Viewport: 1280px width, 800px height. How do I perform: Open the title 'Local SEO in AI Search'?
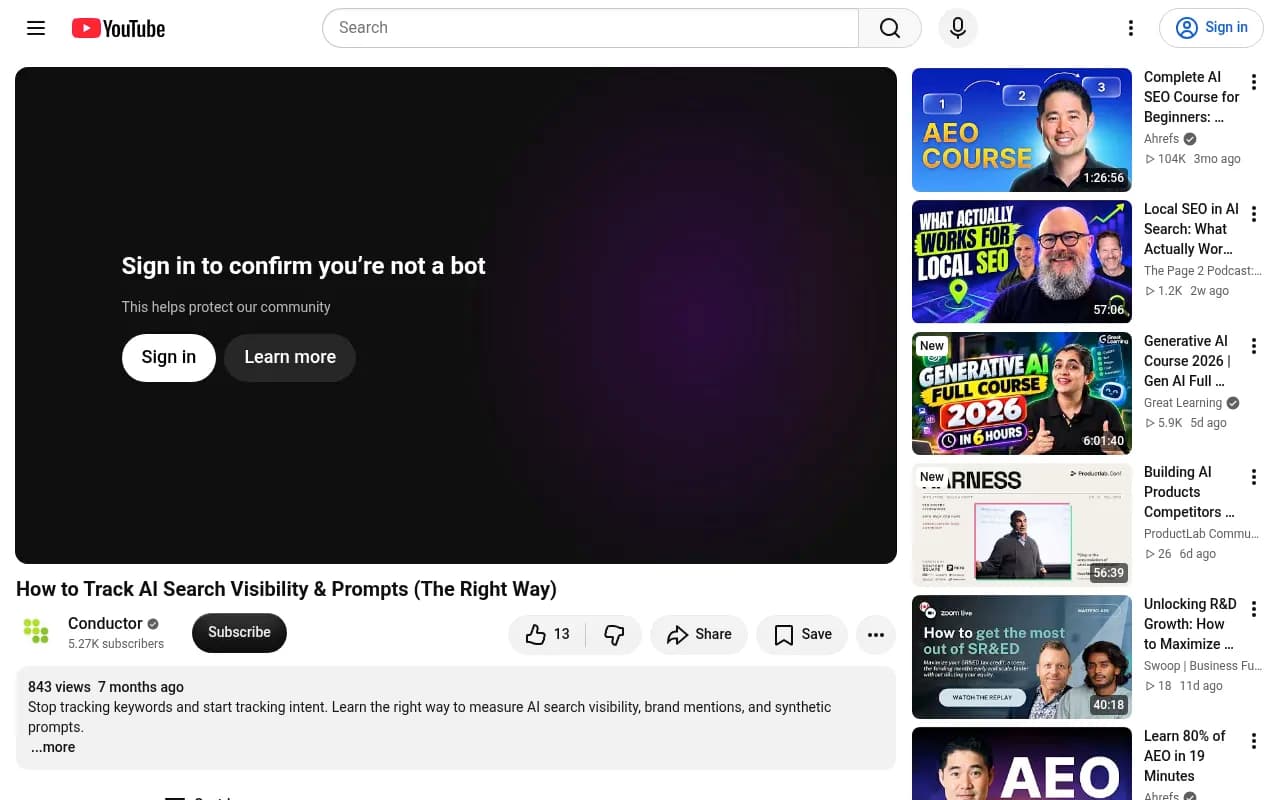(x=1191, y=229)
